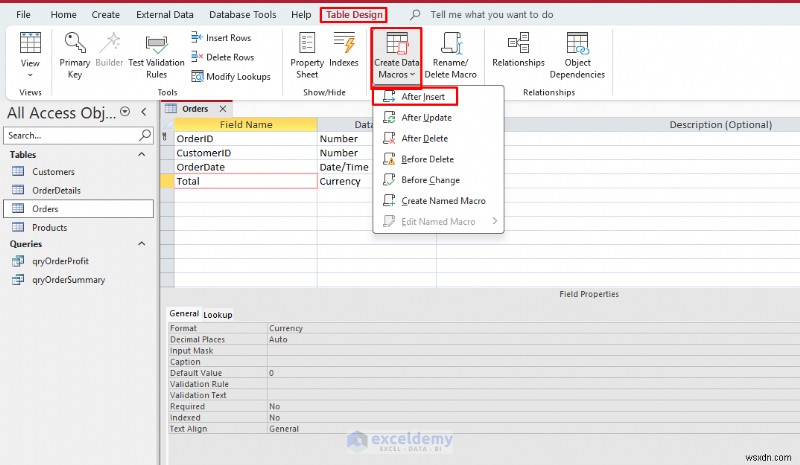Viewport: 800px width, 465px height.
Task: Open Rename/Delete Macro dialog
Action: point(451,55)
